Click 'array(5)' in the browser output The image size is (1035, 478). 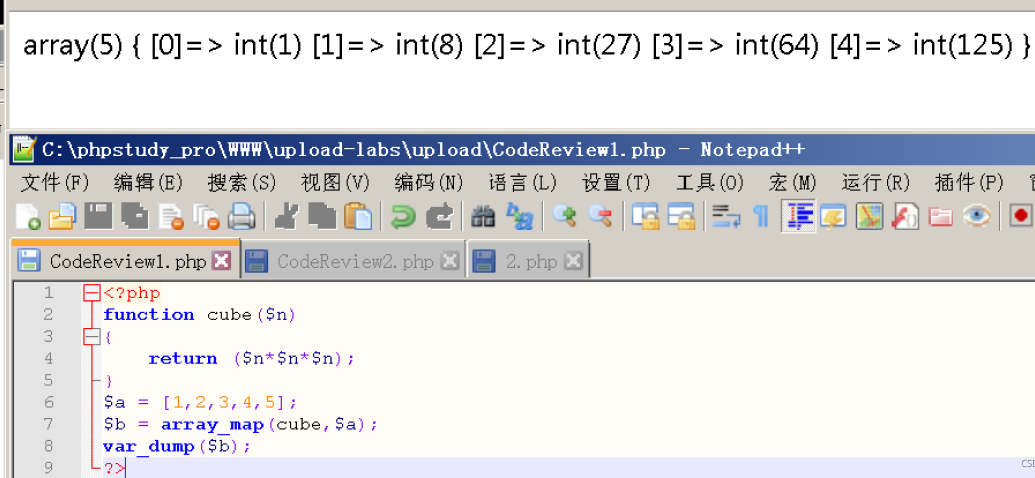pos(73,46)
